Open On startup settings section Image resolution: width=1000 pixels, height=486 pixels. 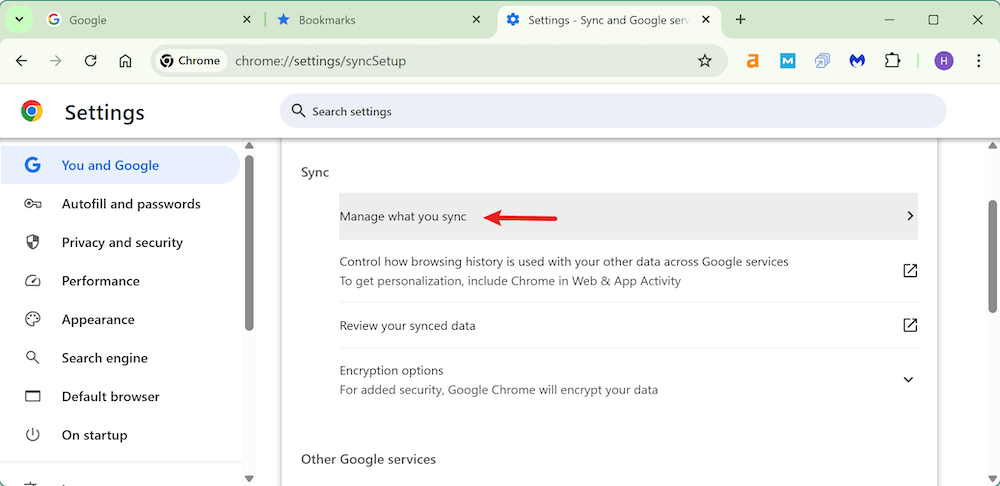pyautogui.click(x=120, y=435)
